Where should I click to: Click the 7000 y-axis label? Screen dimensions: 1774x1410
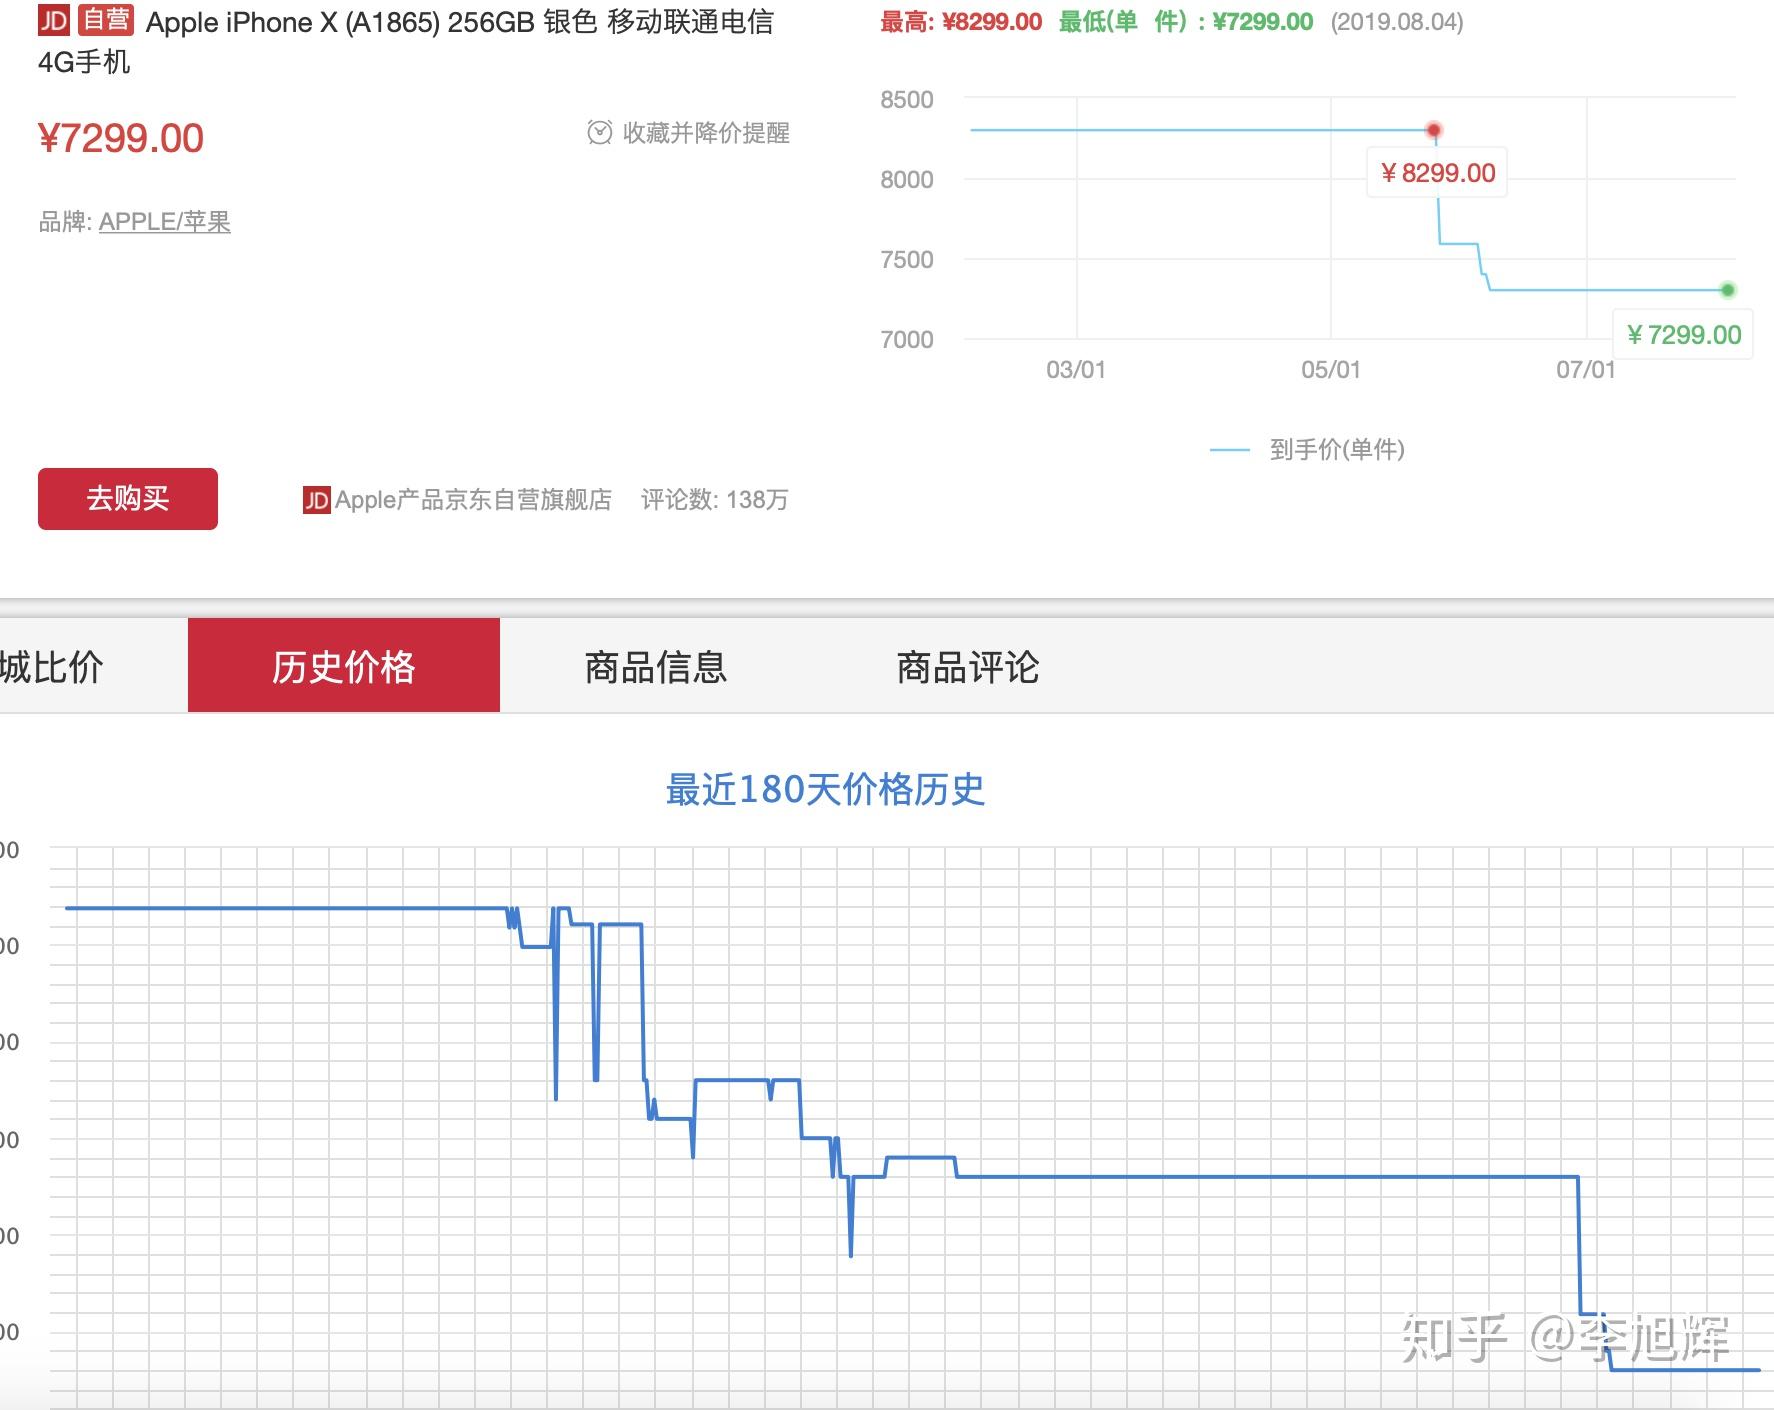[x=907, y=340]
